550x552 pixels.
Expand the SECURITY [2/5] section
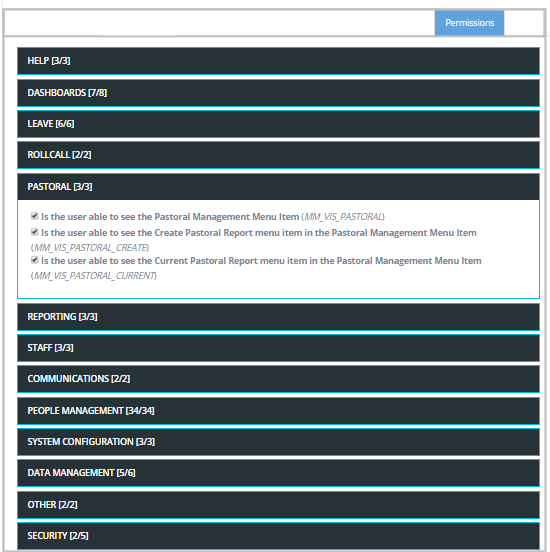coord(278,536)
